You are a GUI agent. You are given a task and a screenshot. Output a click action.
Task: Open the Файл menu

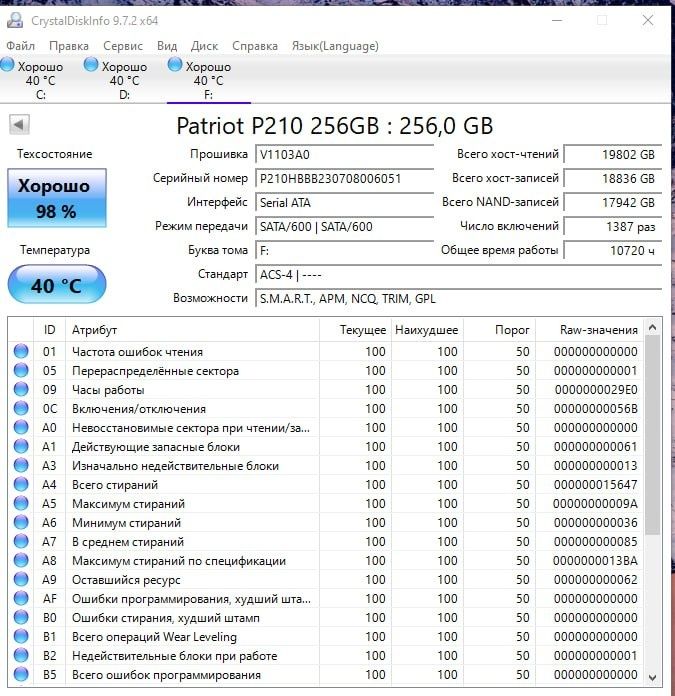[20, 46]
